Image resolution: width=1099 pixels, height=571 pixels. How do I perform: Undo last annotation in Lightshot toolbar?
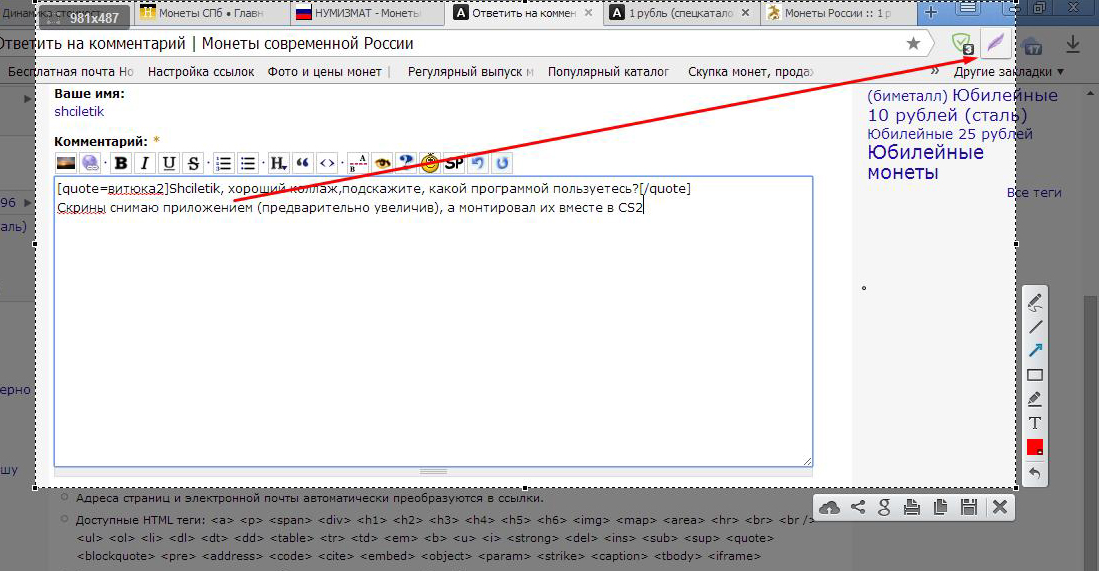tap(1035, 473)
